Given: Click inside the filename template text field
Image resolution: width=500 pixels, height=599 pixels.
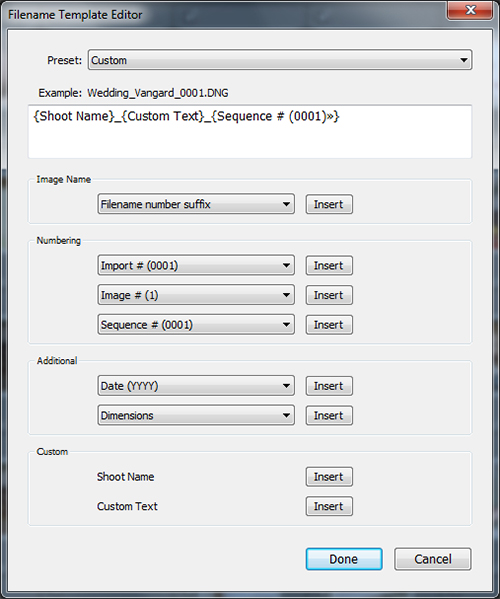Looking at the screenshot, I should [x=250, y=131].
